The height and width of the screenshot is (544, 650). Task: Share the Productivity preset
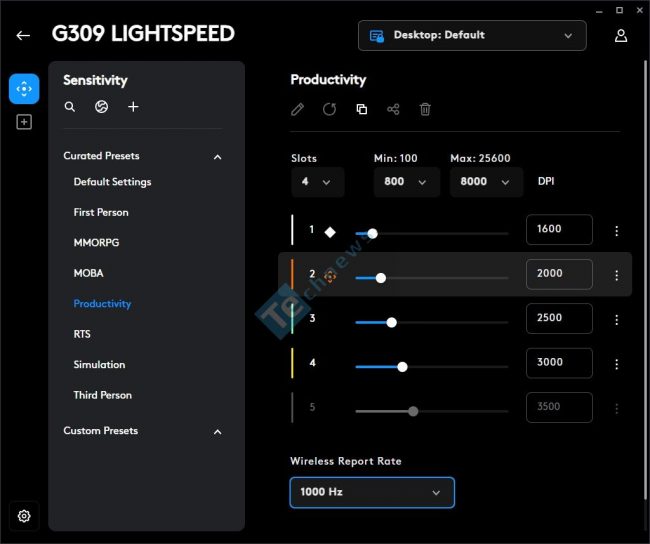[393, 109]
